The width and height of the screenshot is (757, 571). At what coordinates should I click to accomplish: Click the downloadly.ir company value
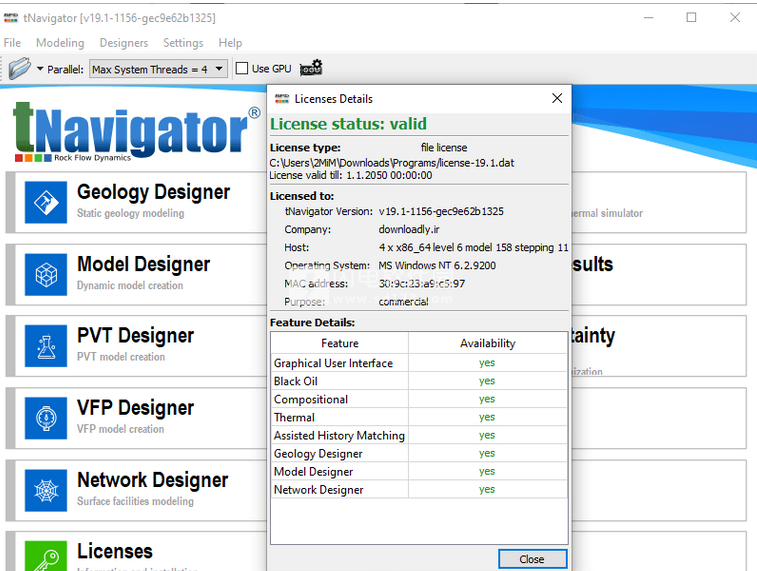tap(409, 229)
